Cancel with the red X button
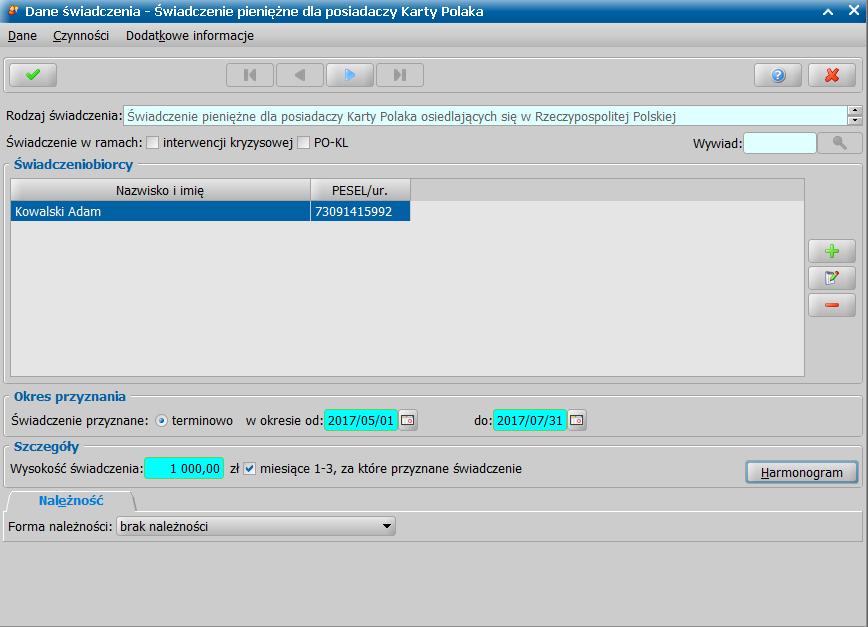 pyautogui.click(x=832, y=75)
